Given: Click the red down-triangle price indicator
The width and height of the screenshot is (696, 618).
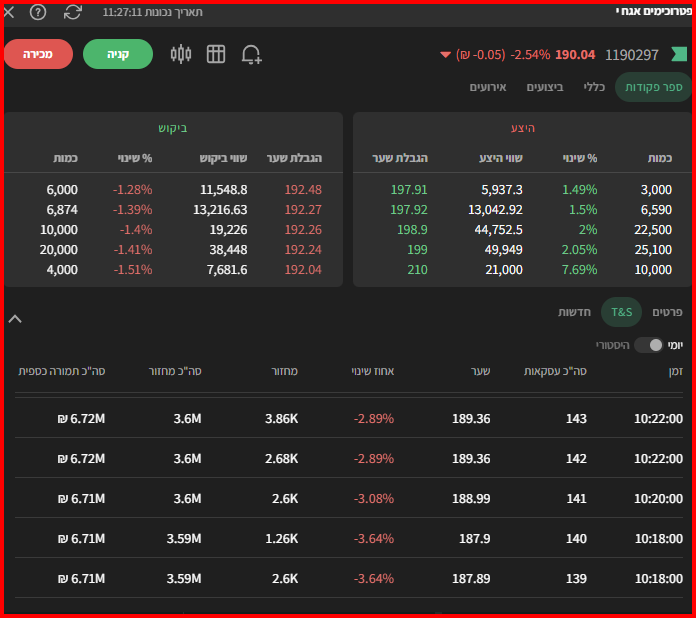Looking at the screenshot, I should 445,55.
